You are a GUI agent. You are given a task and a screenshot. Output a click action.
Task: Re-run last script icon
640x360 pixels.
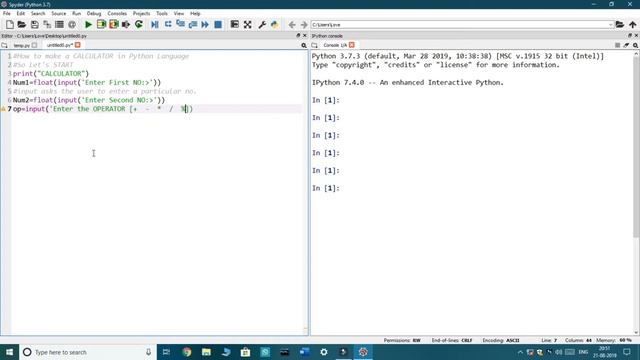[x=139, y=24]
